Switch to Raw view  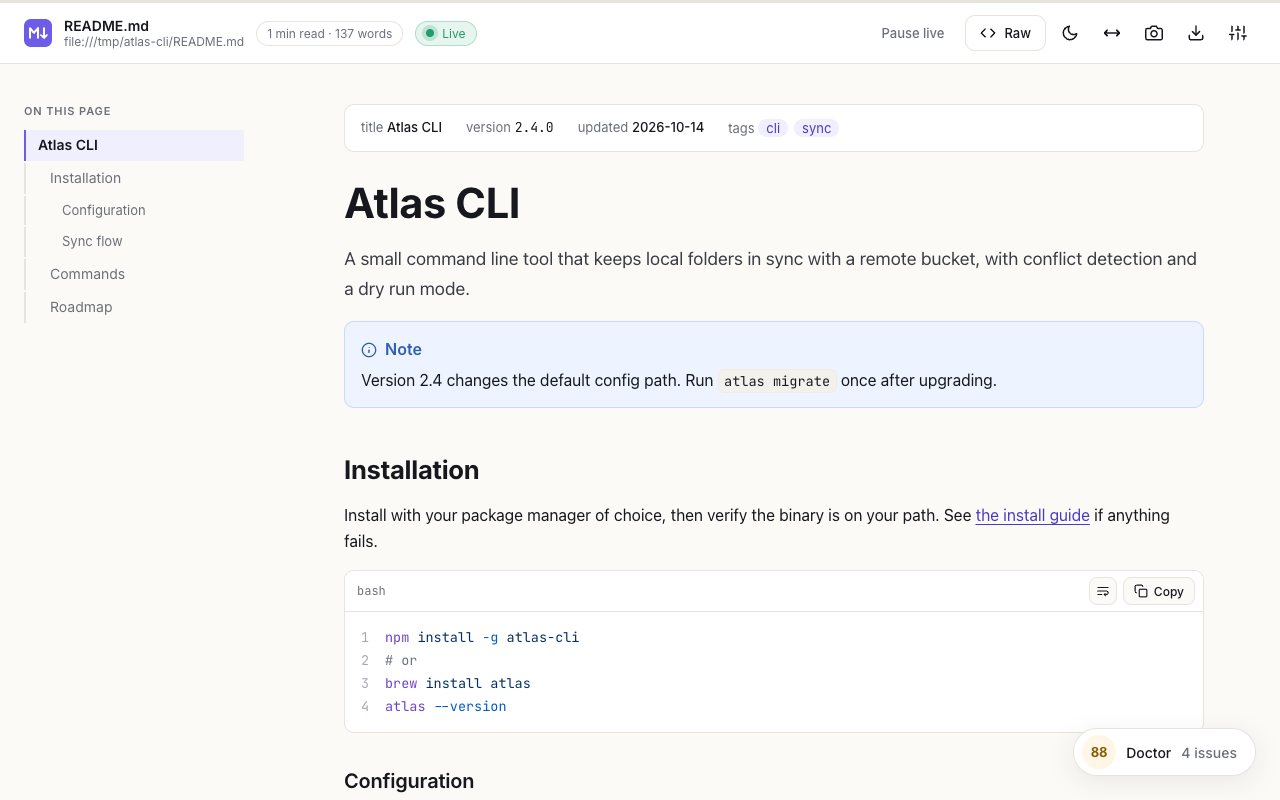click(x=1005, y=33)
